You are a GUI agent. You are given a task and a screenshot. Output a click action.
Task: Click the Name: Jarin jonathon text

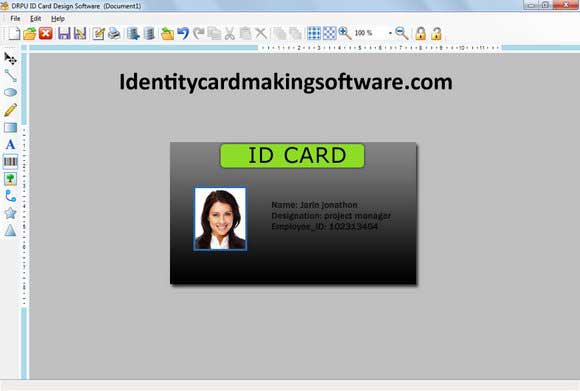tap(314, 205)
